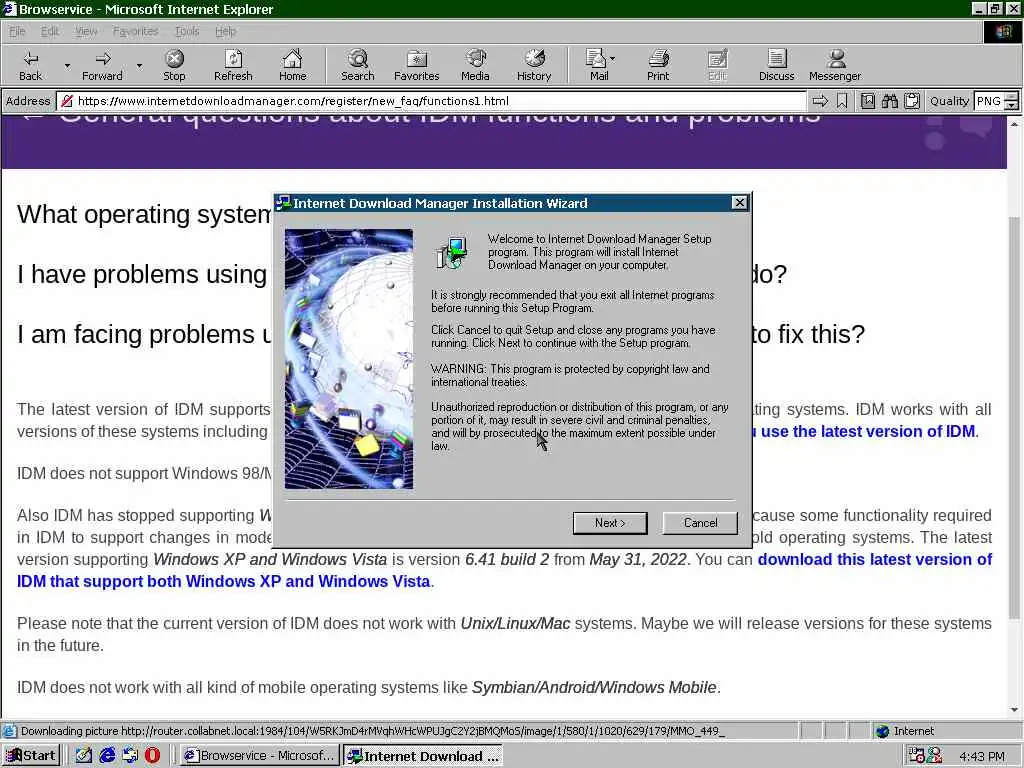Open the File menu
This screenshot has height=768, width=1024.
(x=17, y=31)
